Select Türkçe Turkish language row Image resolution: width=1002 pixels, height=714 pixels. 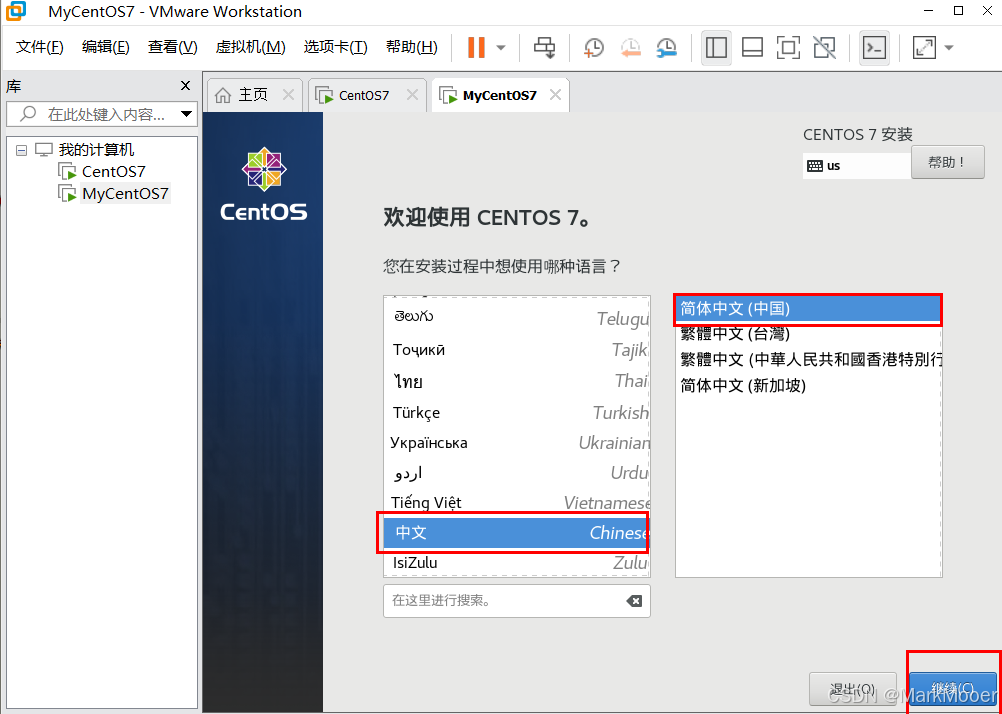[517, 412]
